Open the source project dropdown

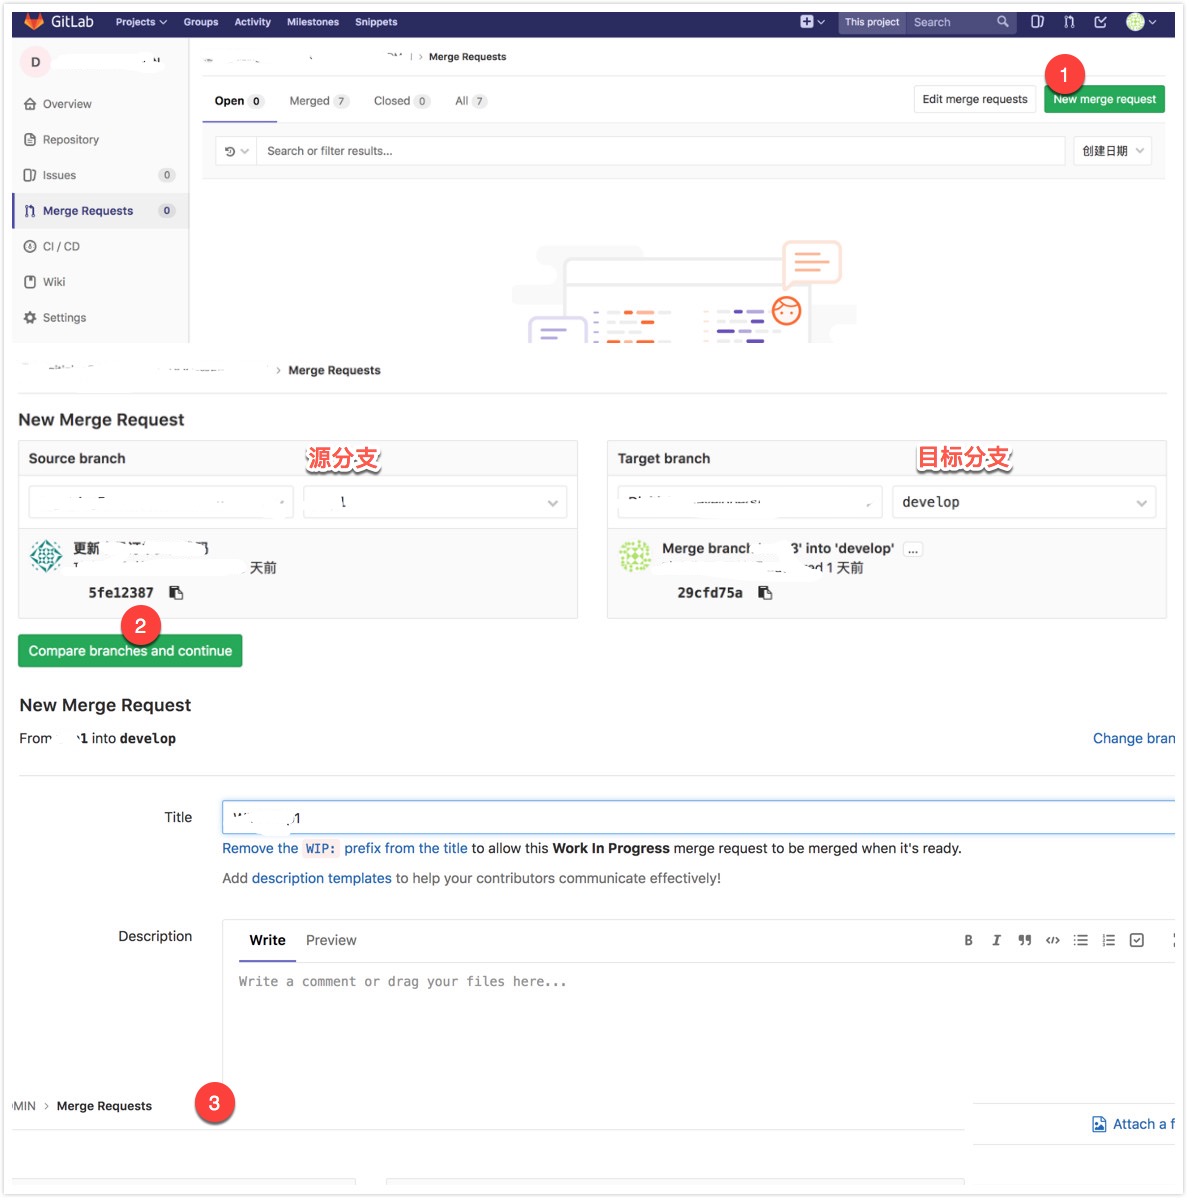(x=160, y=502)
